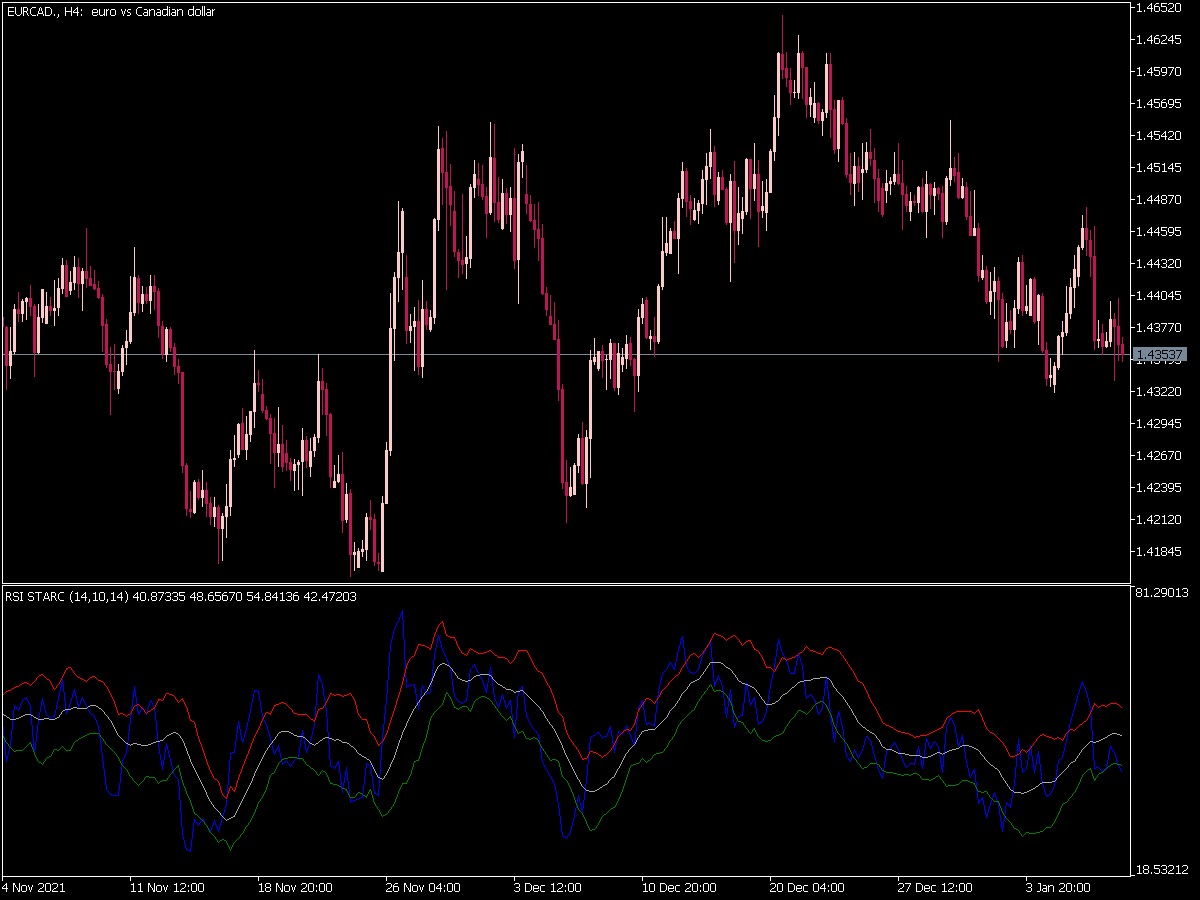Click the 27 Dec 12:00 time label
This screenshot has height=900, width=1200.
point(935,888)
